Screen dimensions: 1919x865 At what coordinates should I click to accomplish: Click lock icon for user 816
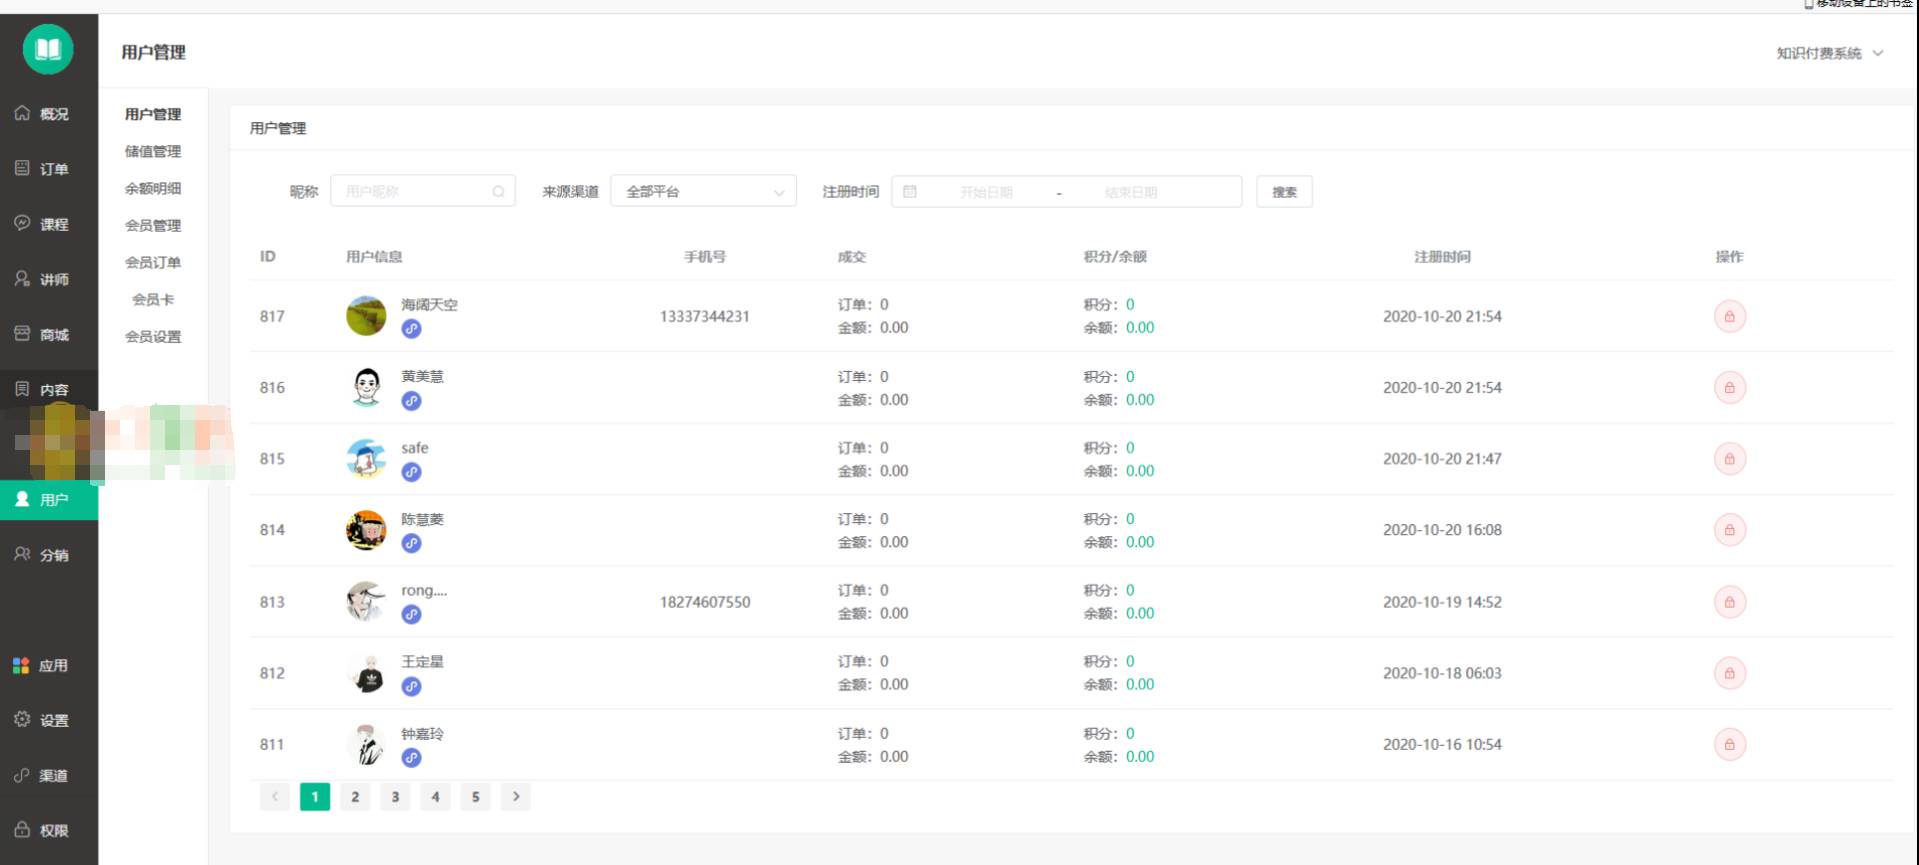point(1729,387)
